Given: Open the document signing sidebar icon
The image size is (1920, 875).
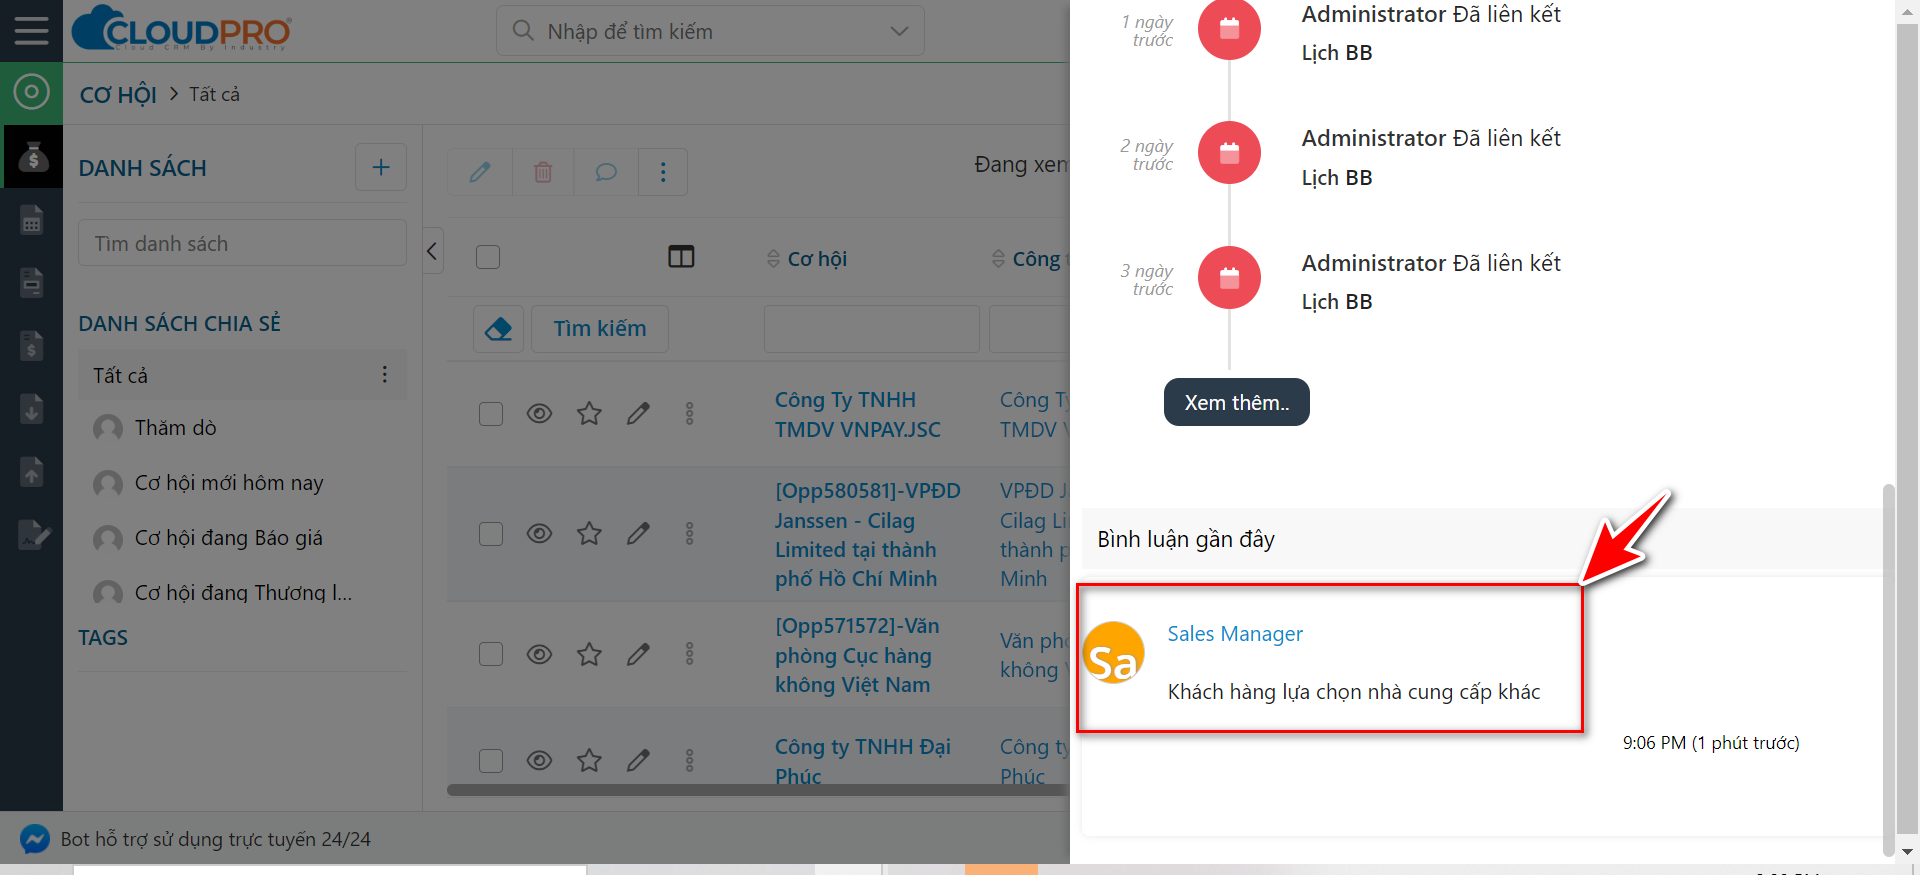Looking at the screenshot, I should [x=34, y=534].
